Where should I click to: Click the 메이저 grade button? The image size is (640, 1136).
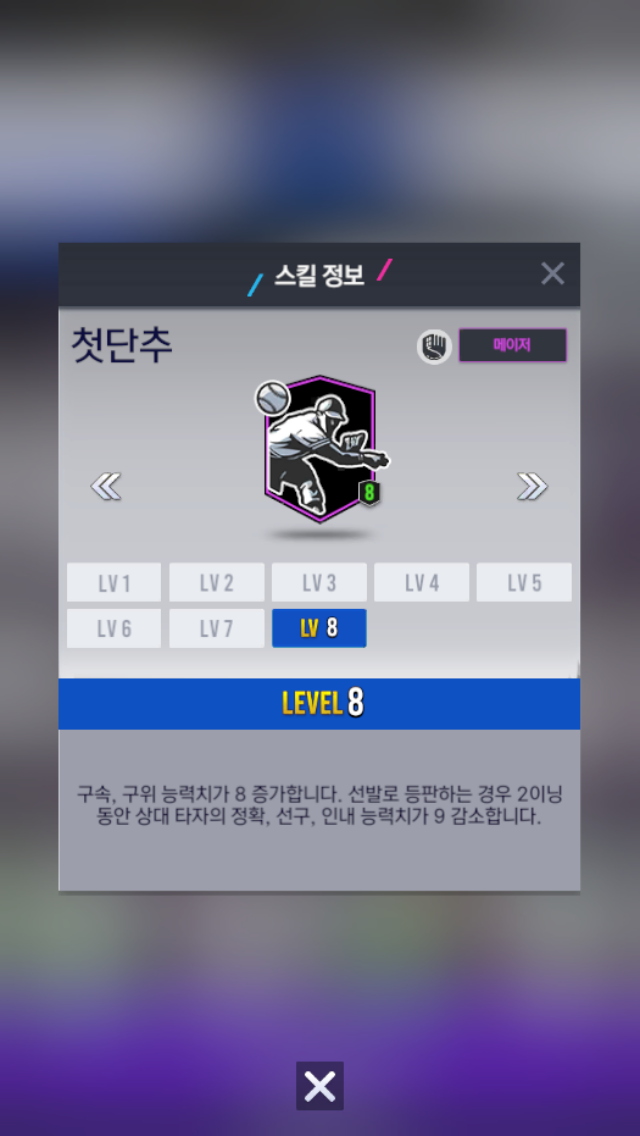click(x=512, y=346)
